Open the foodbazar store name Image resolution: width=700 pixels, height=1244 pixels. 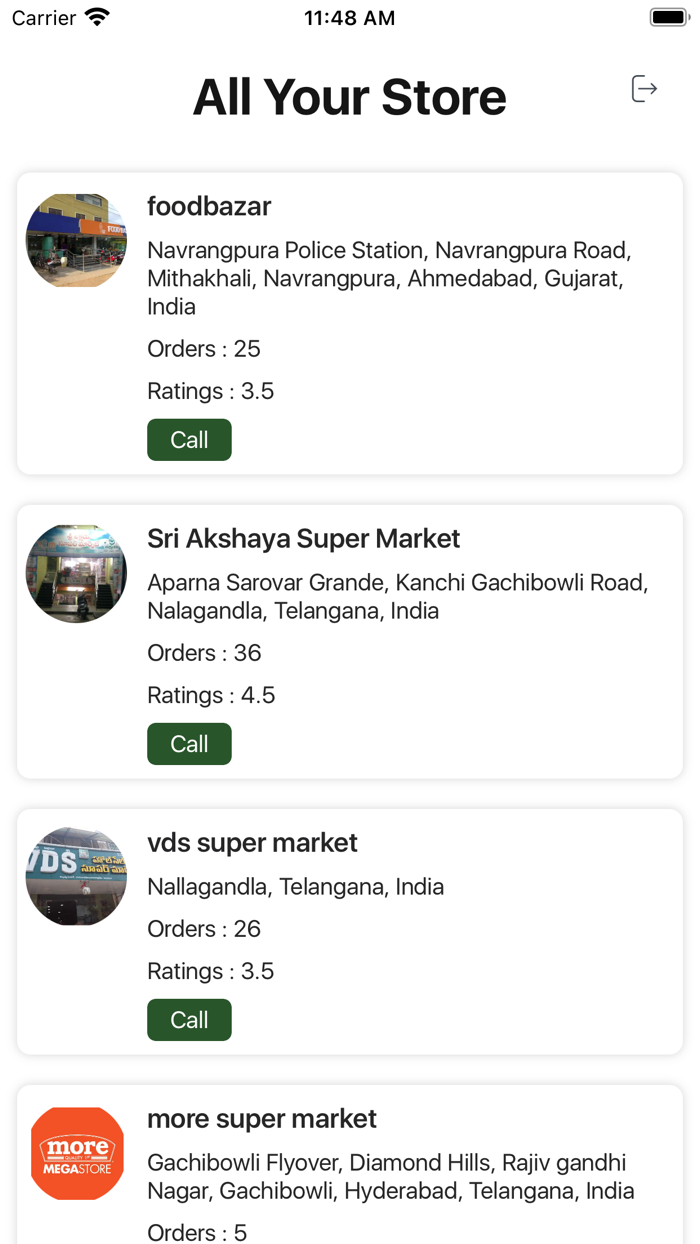tap(209, 207)
